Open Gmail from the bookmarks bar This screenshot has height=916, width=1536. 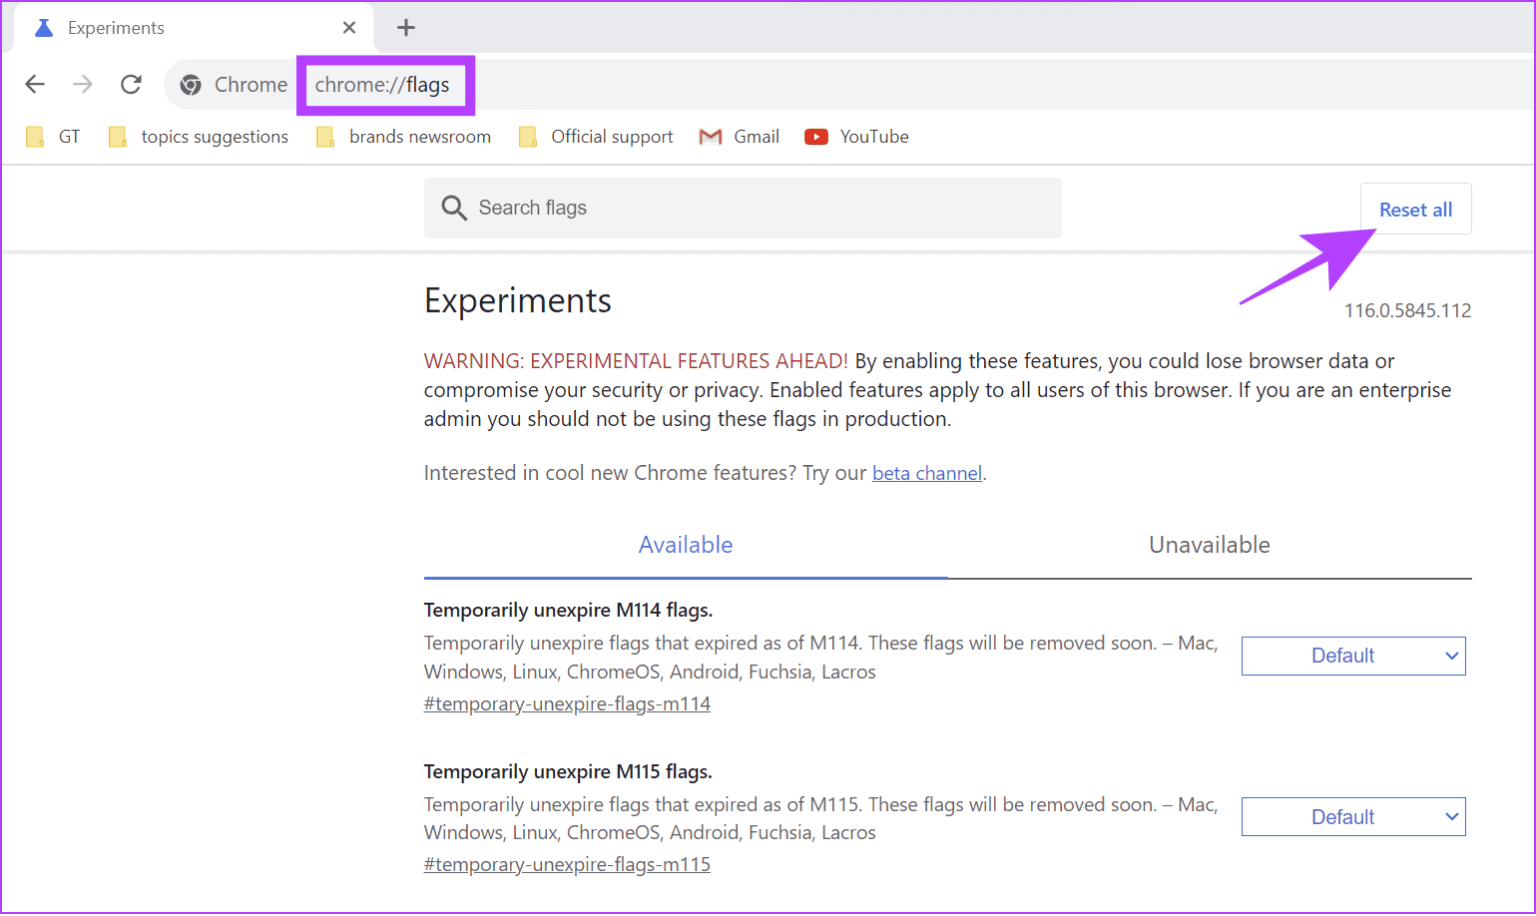tap(739, 136)
